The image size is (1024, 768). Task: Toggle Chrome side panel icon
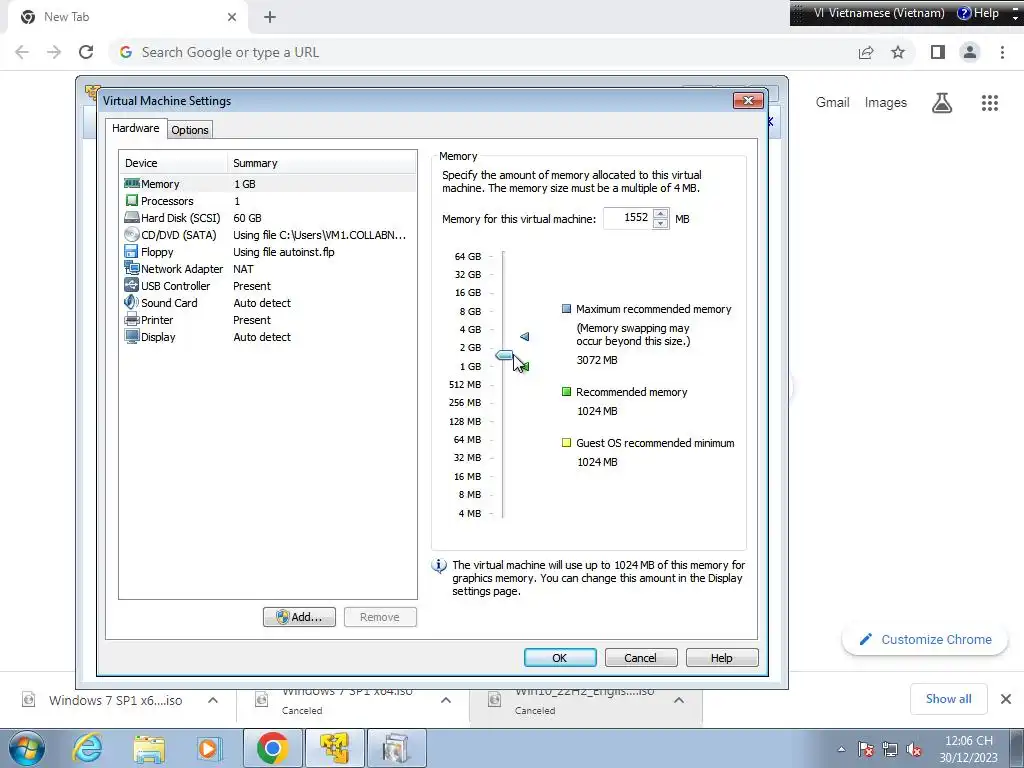coord(937,52)
